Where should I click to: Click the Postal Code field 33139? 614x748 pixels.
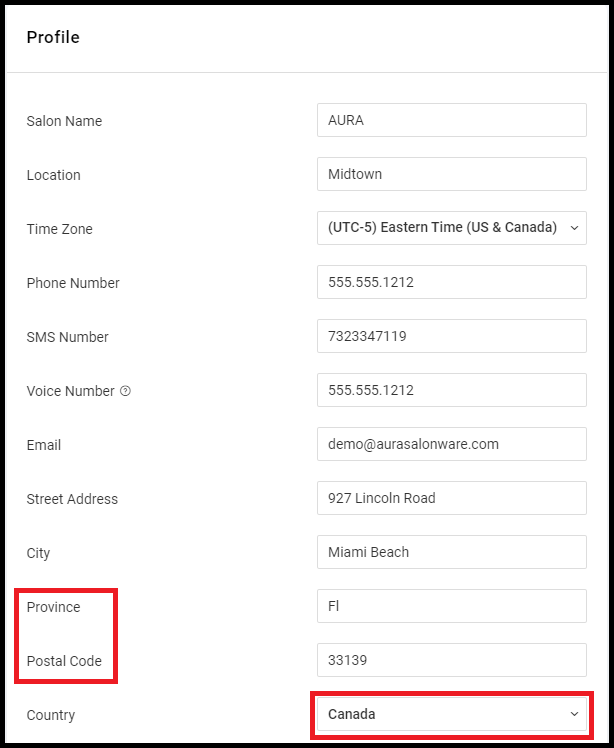452,660
